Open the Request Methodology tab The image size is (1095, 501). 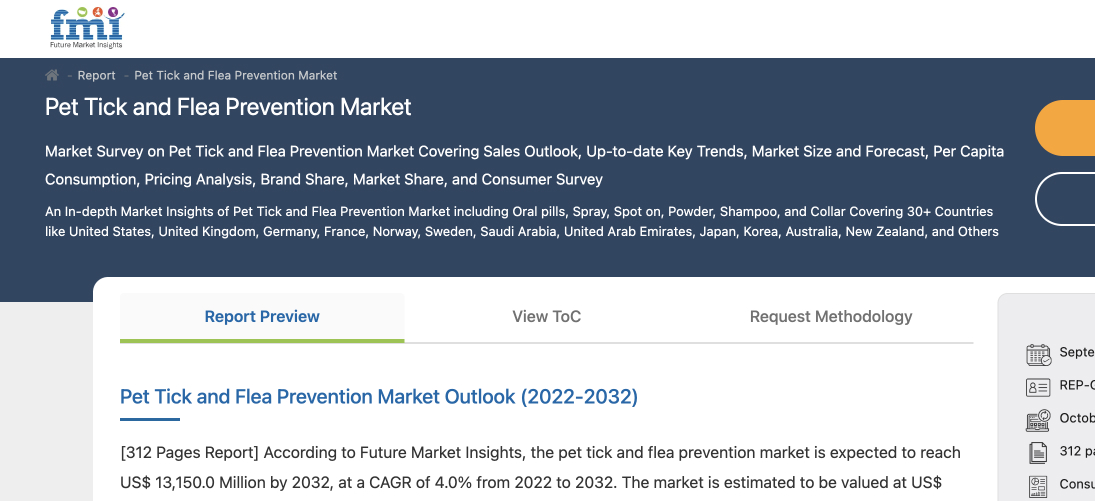pyautogui.click(x=831, y=317)
